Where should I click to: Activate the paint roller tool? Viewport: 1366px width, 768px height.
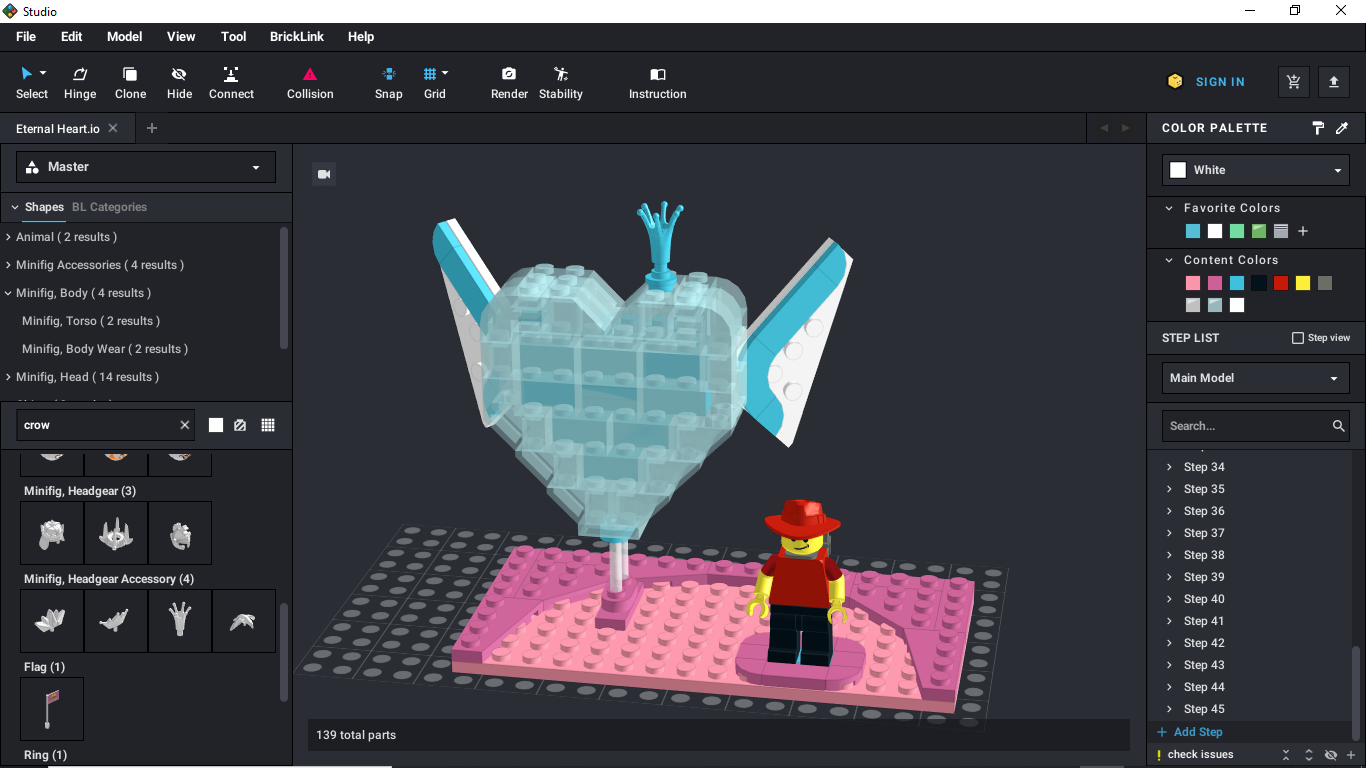[1318, 128]
